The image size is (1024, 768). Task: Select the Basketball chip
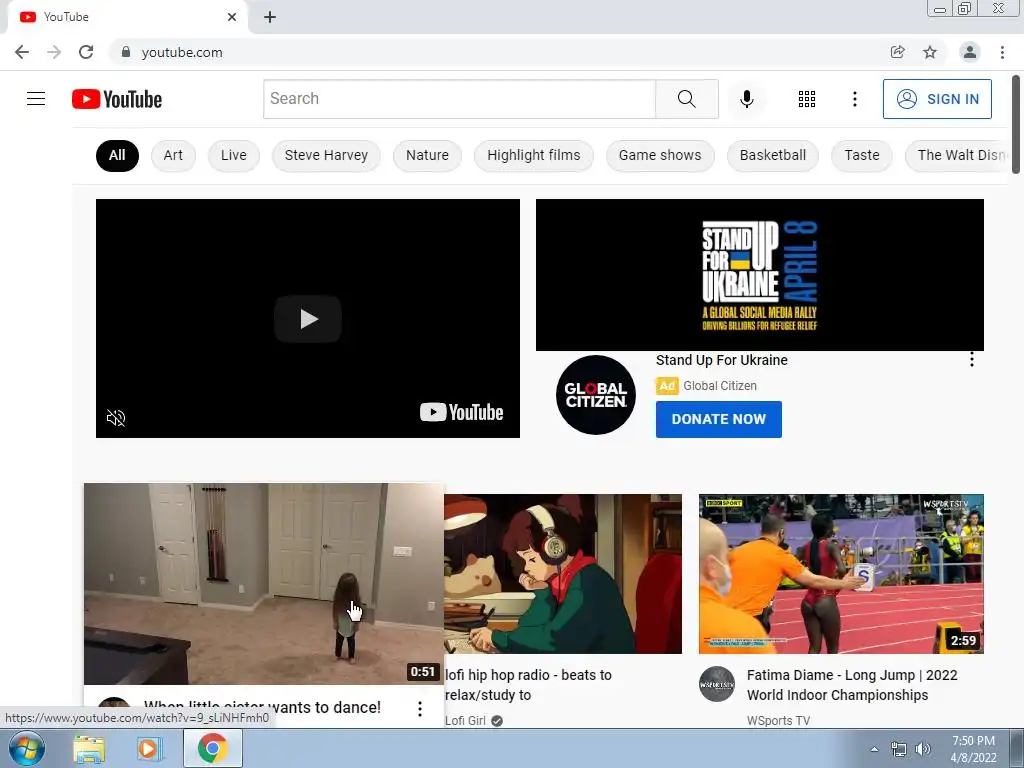(x=773, y=155)
